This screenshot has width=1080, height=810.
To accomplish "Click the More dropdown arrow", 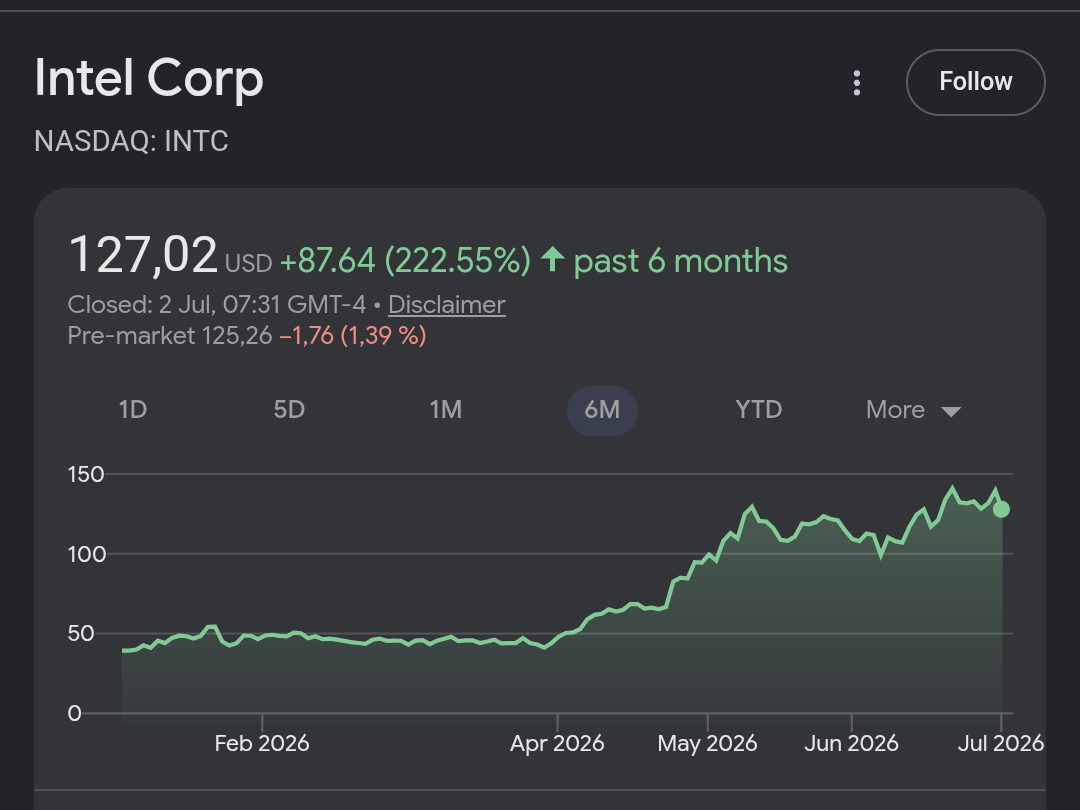I will pyautogui.click(x=951, y=412).
